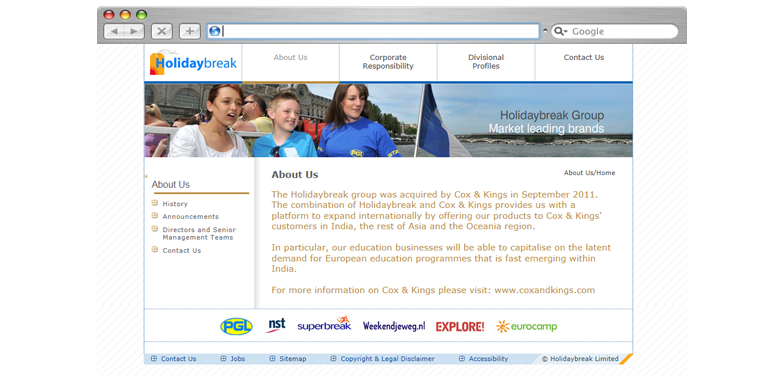Image resolution: width=780 pixels, height=380 pixels.
Task: Open Accessibility in the footer
Action: coord(488,359)
